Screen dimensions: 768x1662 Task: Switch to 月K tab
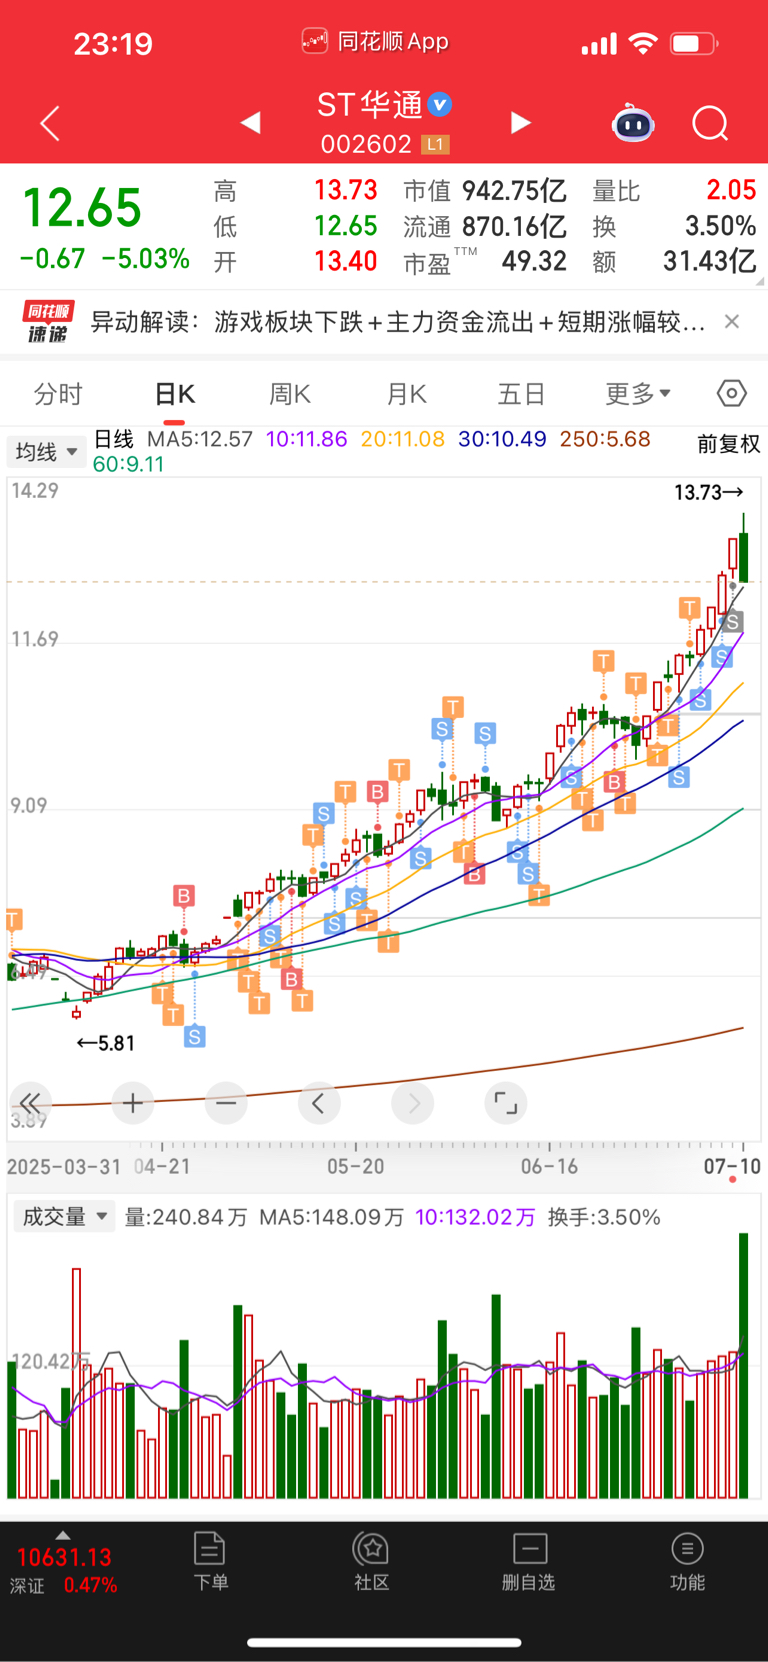pos(406,394)
